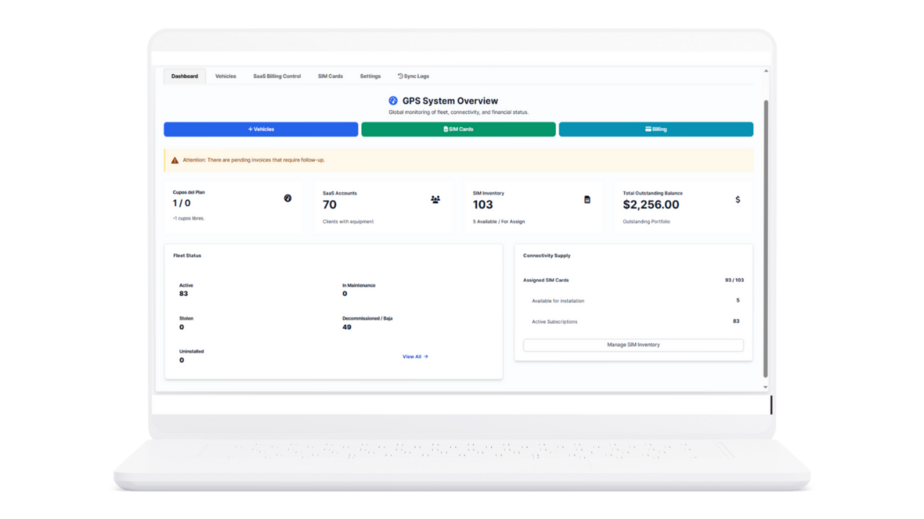
Task: Click the SIM card icon in SIM Inventory card
Action: 587,200
